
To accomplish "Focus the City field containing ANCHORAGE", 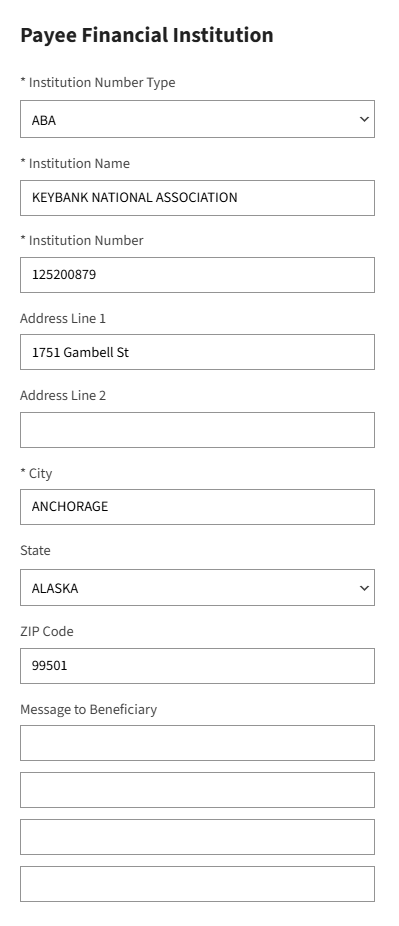I will 197,507.
